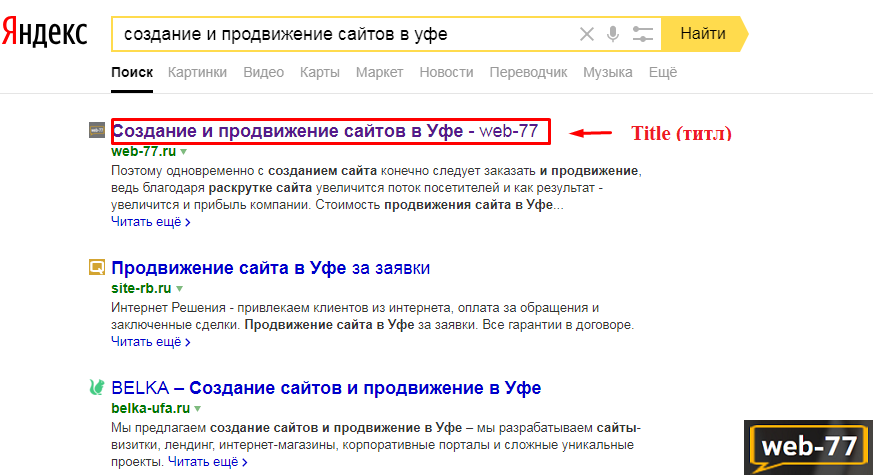This screenshot has height=475, width=873.
Task: Open the web-77.ru green URL
Action: [144, 151]
